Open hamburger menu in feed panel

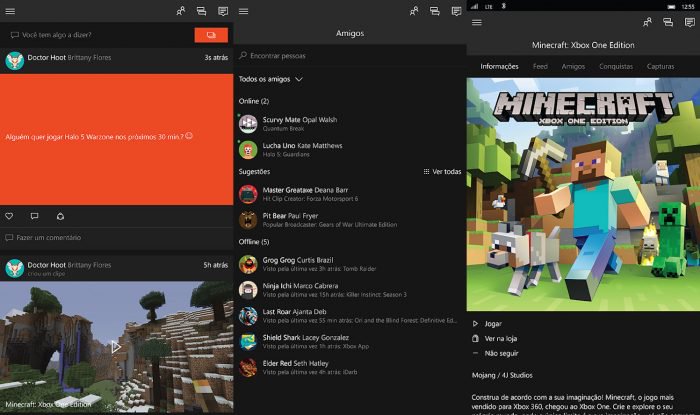[x=10, y=12]
